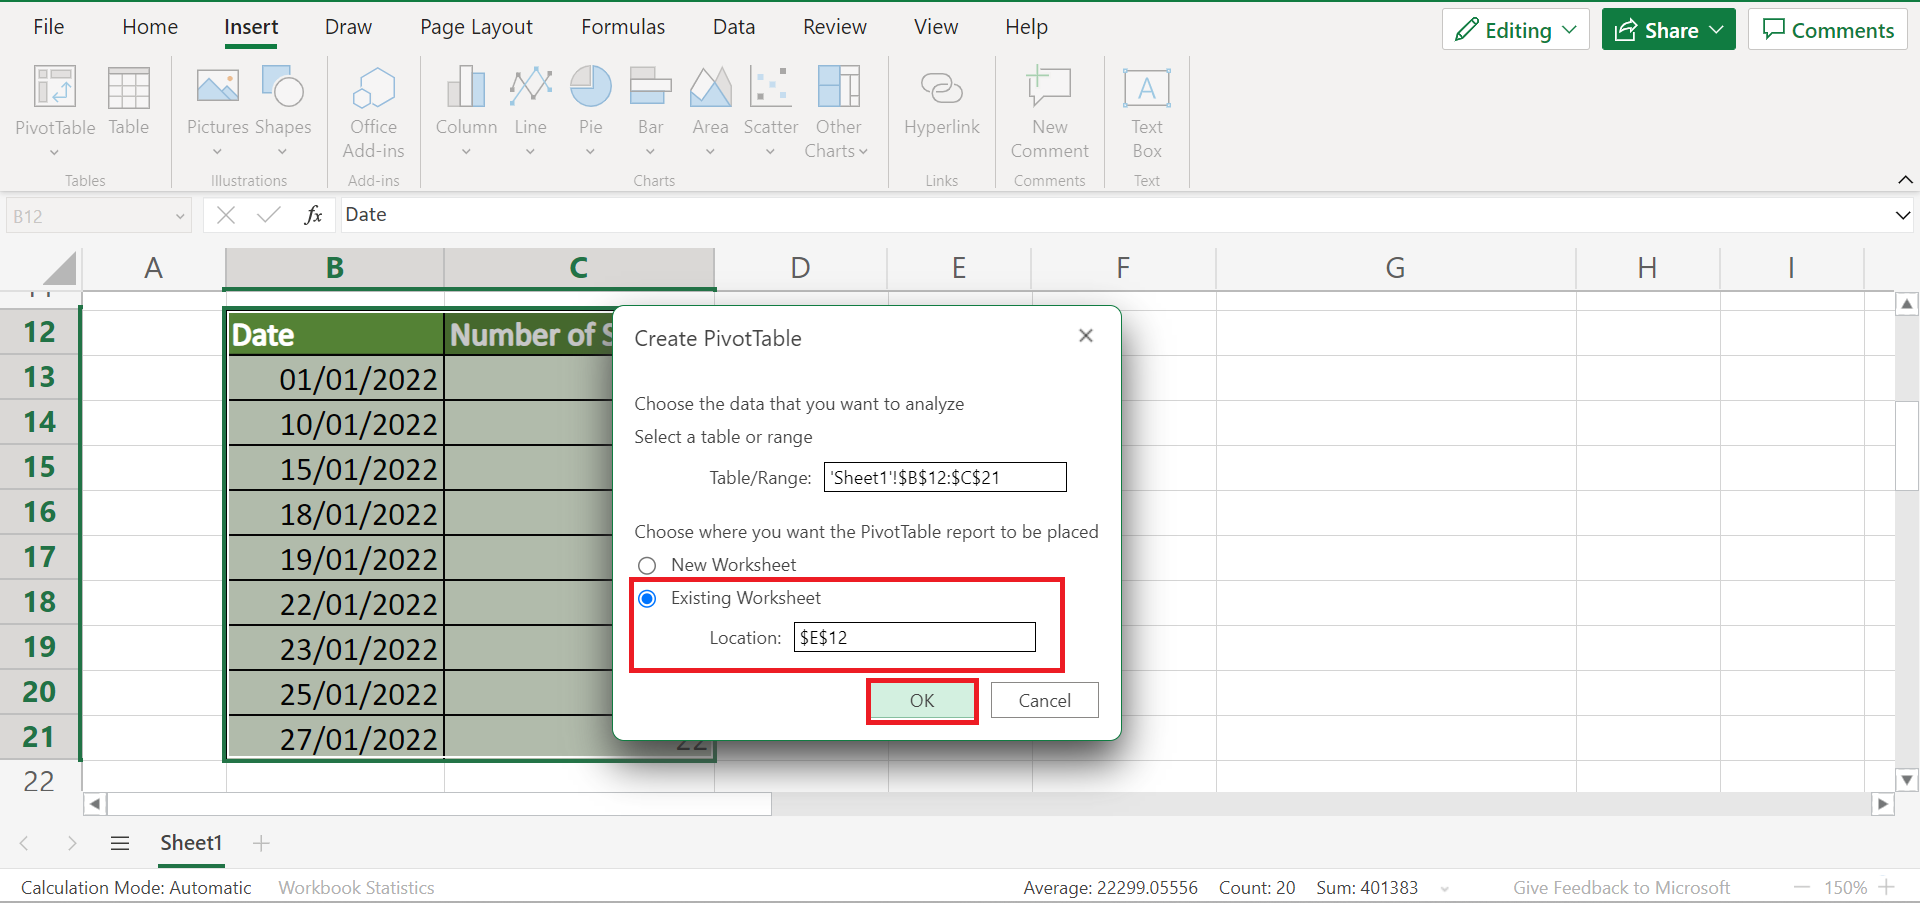The width and height of the screenshot is (1920, 903).
Task: Open Office Add-ins
Action: [374, 90]
